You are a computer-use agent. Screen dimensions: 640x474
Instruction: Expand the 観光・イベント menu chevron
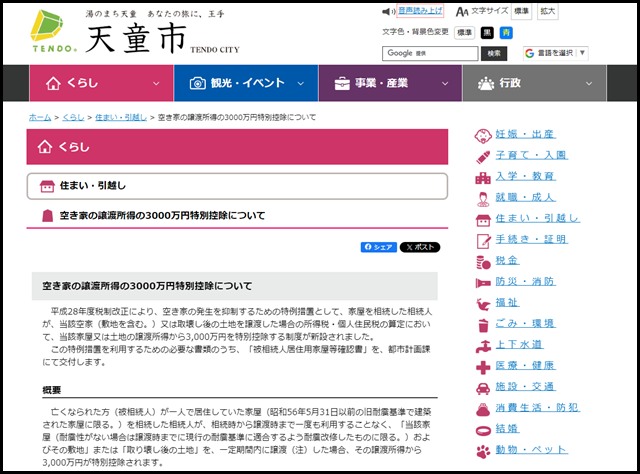pos(301,84)
